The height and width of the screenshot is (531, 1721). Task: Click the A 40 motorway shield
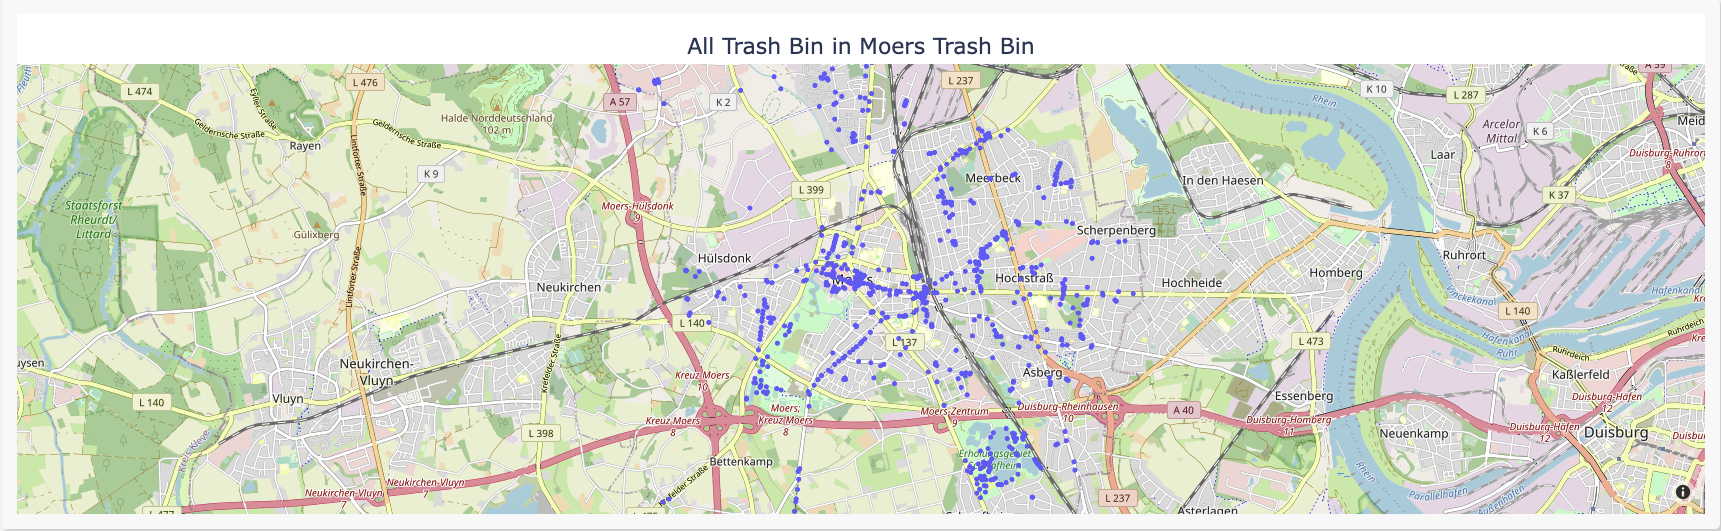pyautogui.click(x=1183, y=410)
